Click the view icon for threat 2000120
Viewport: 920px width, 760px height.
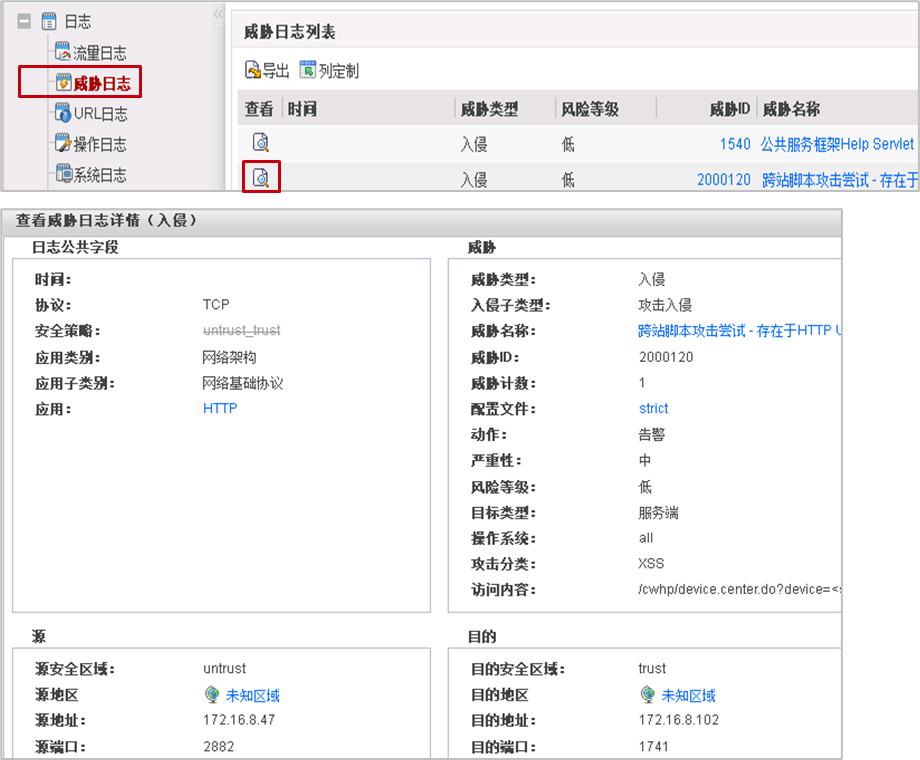(260, 178)
